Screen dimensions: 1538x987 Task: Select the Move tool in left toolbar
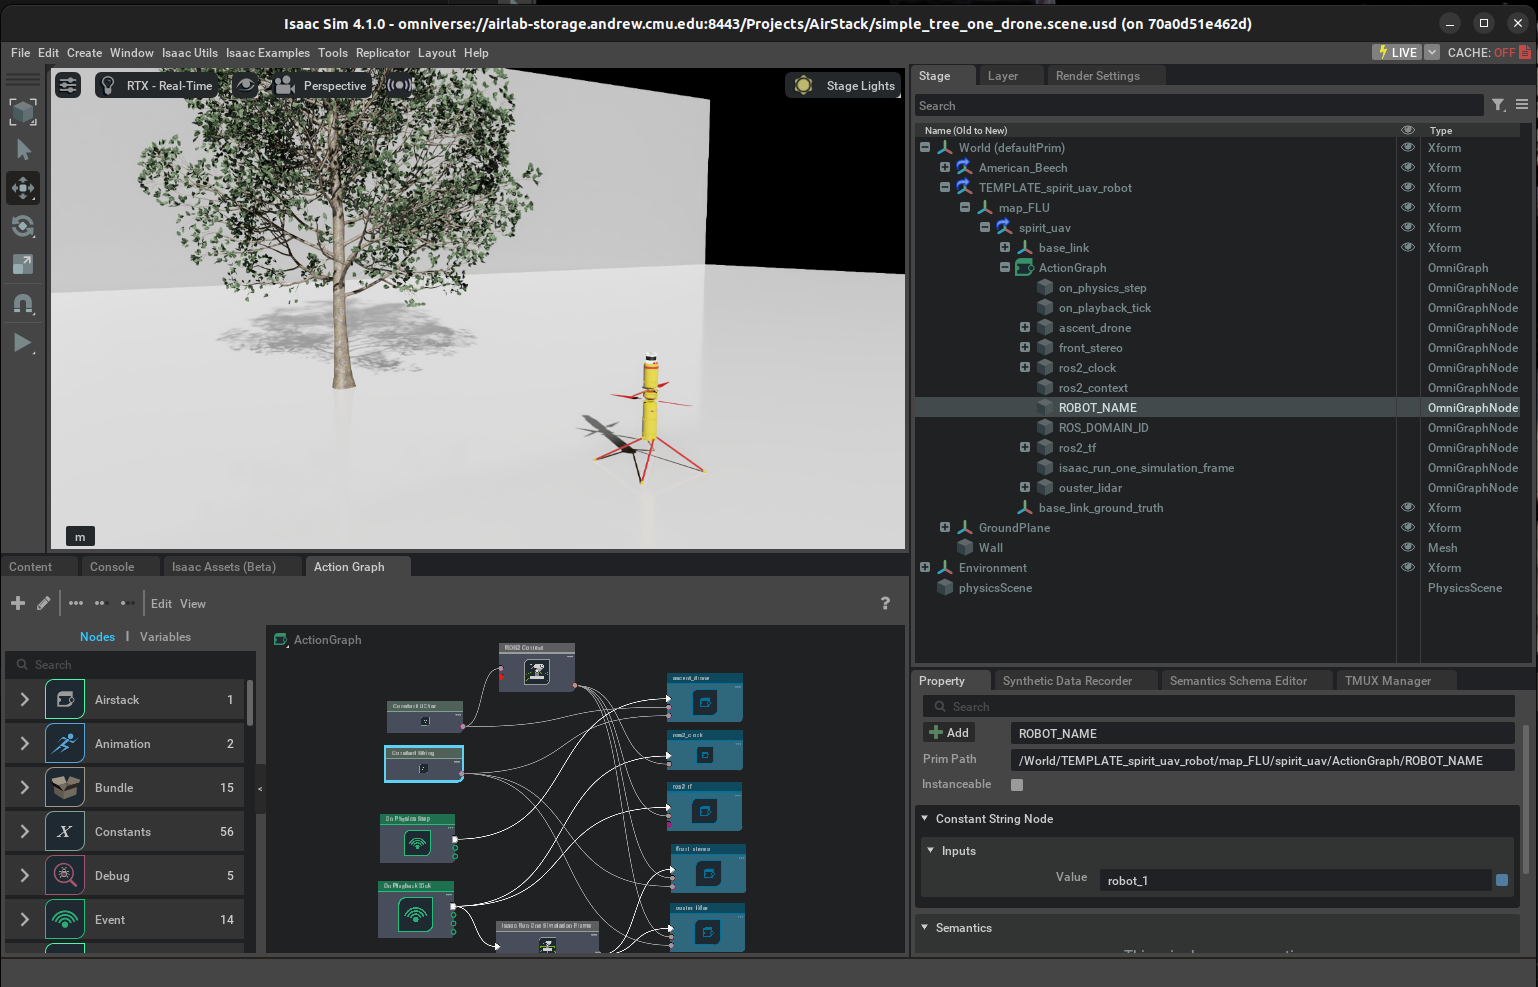click(x=23, y=188)
